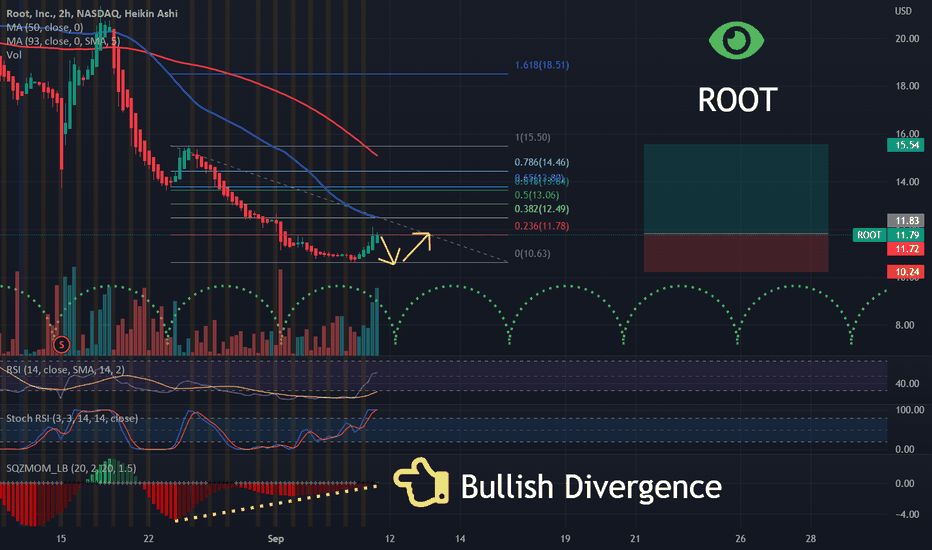
Task: Click the yellow pointing hand icon
Action: (x=421, y=482)
